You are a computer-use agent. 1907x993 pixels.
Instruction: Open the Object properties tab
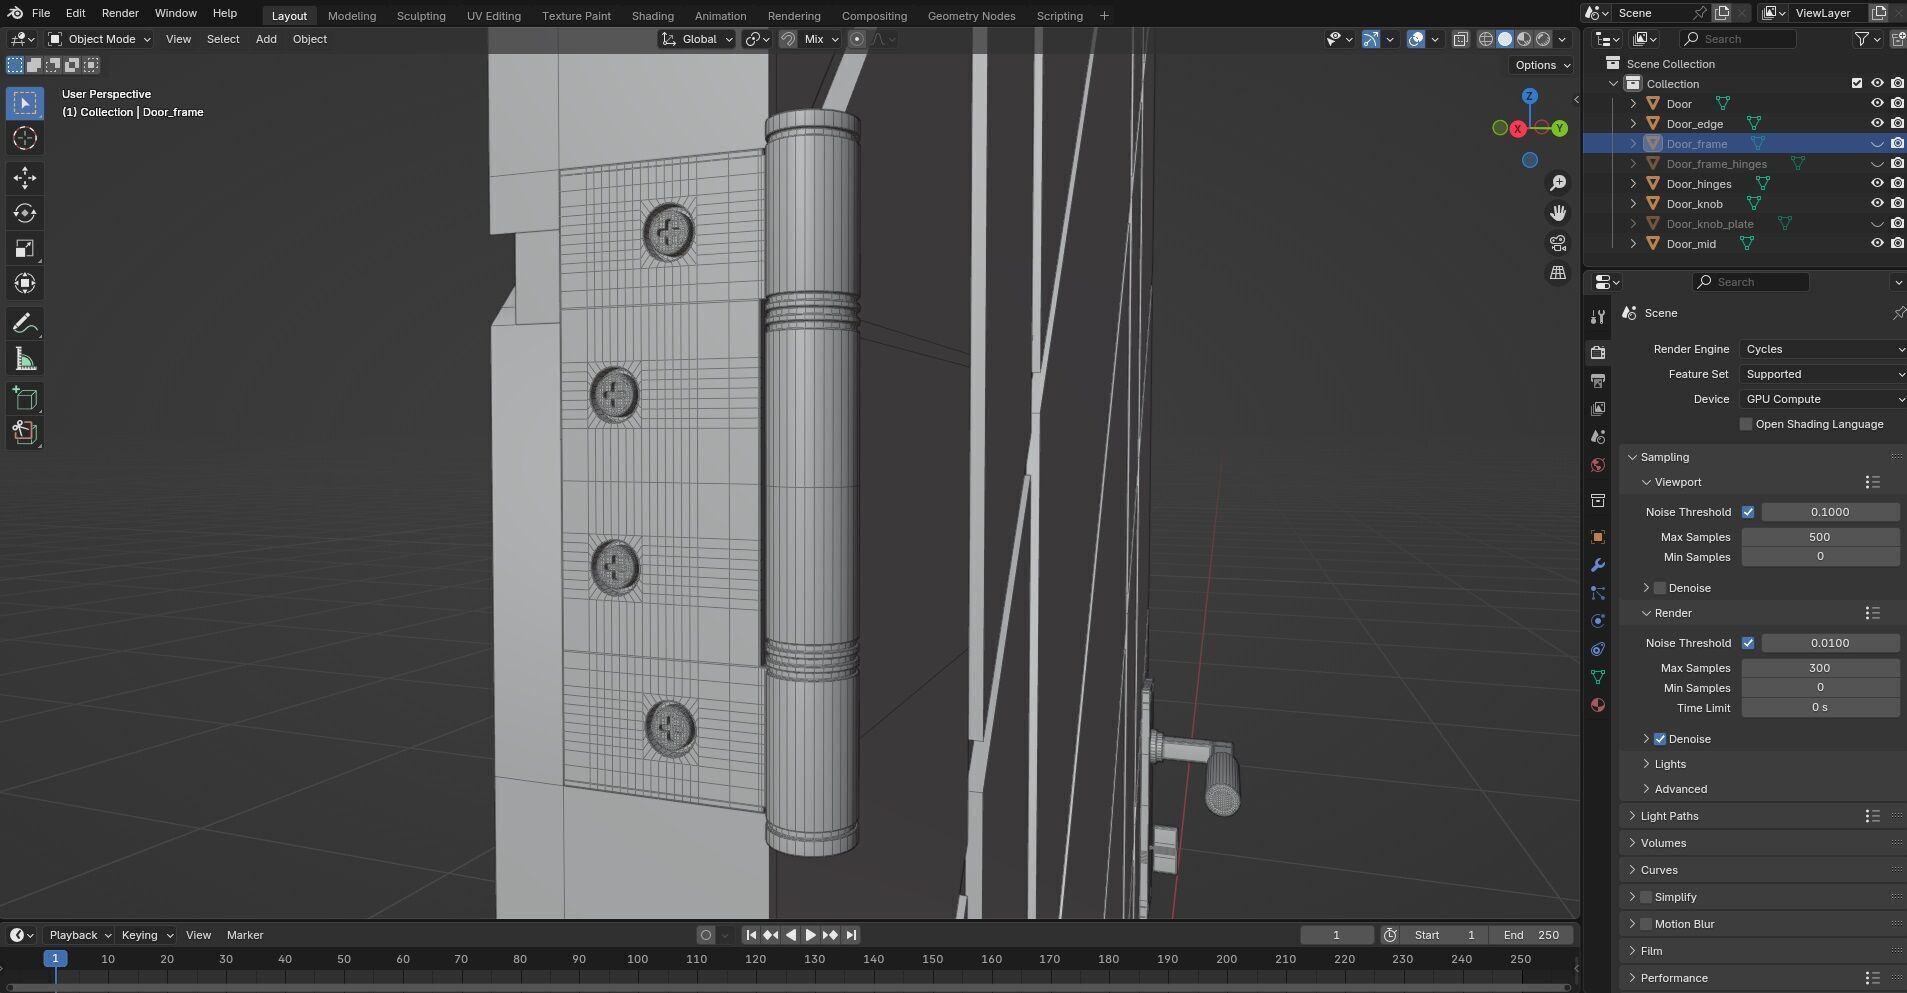coord(1598,537)
